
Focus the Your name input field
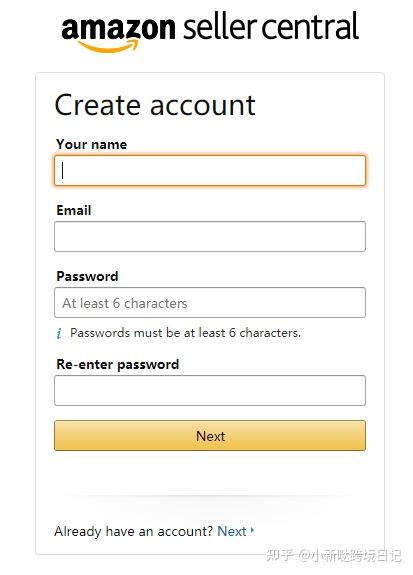click(210, 171)
